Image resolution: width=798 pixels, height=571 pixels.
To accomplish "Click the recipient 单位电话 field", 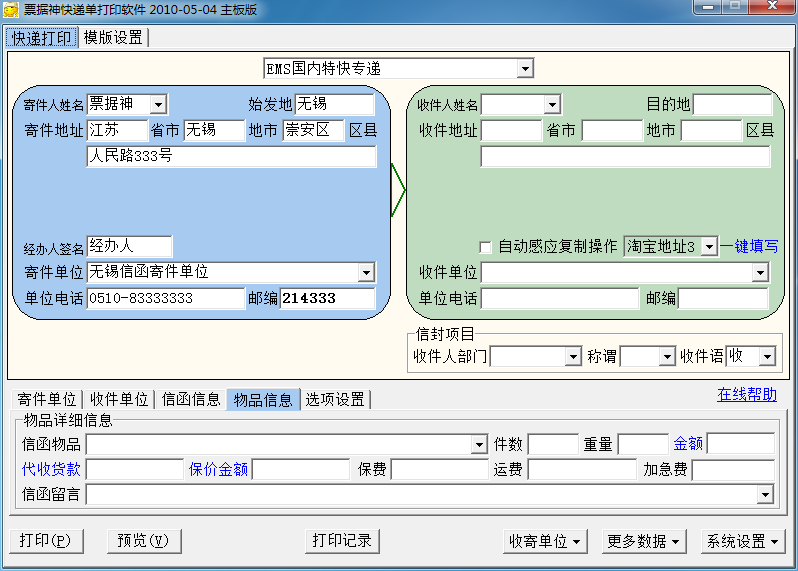I will (x=560, y=299).
